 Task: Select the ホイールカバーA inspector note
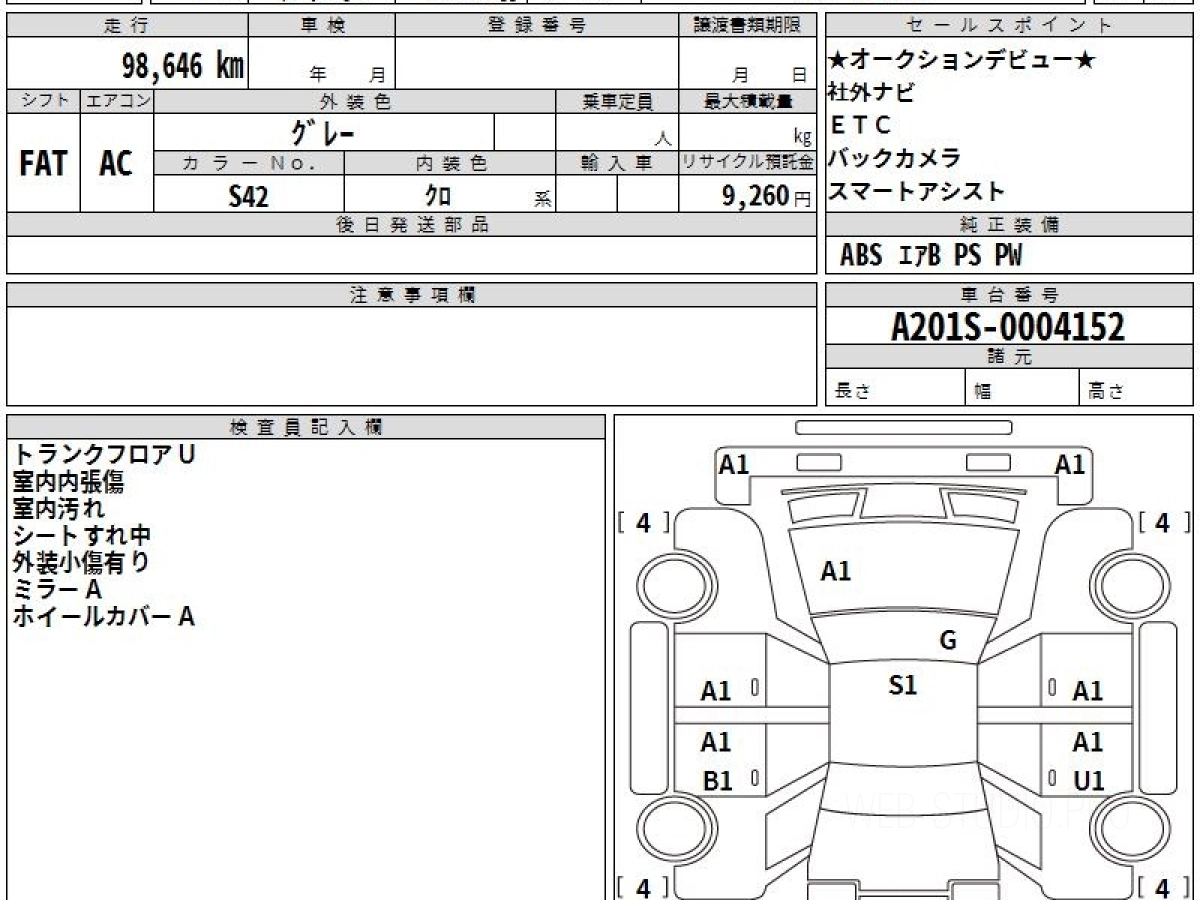tap(103, 616)
